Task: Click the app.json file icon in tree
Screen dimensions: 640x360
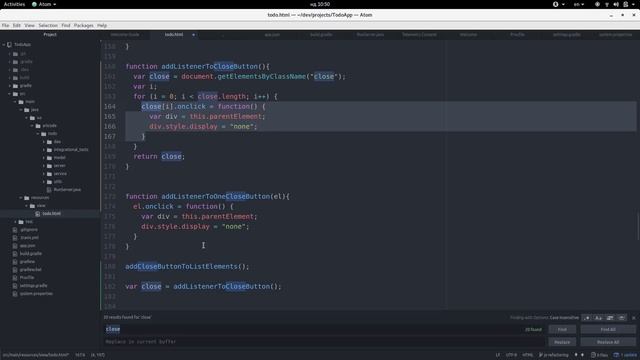Action: click(15, 246)
